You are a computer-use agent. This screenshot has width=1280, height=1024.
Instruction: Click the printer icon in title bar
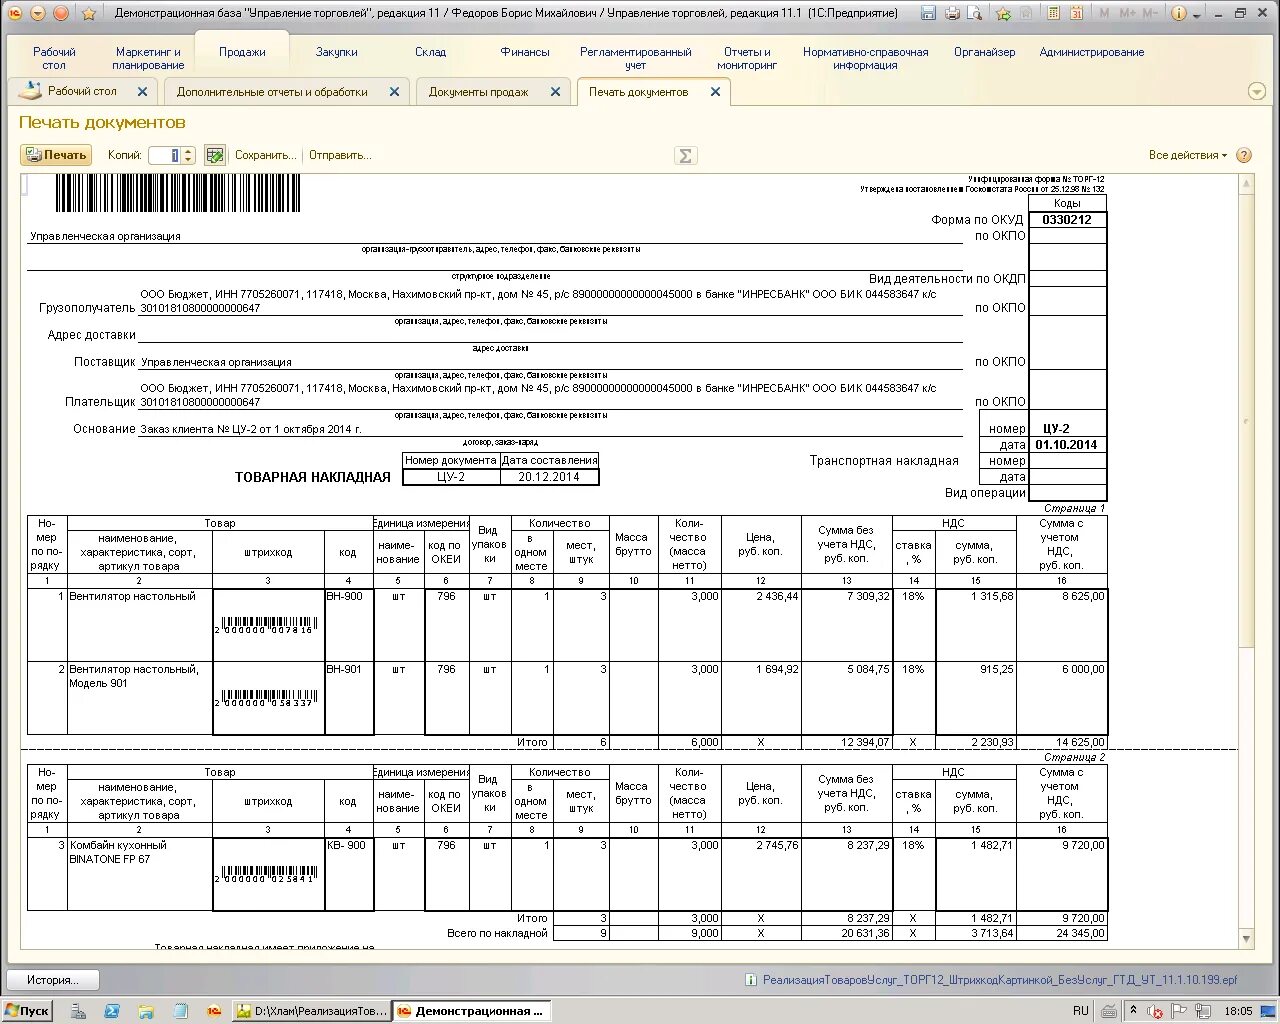coord(952,13)
